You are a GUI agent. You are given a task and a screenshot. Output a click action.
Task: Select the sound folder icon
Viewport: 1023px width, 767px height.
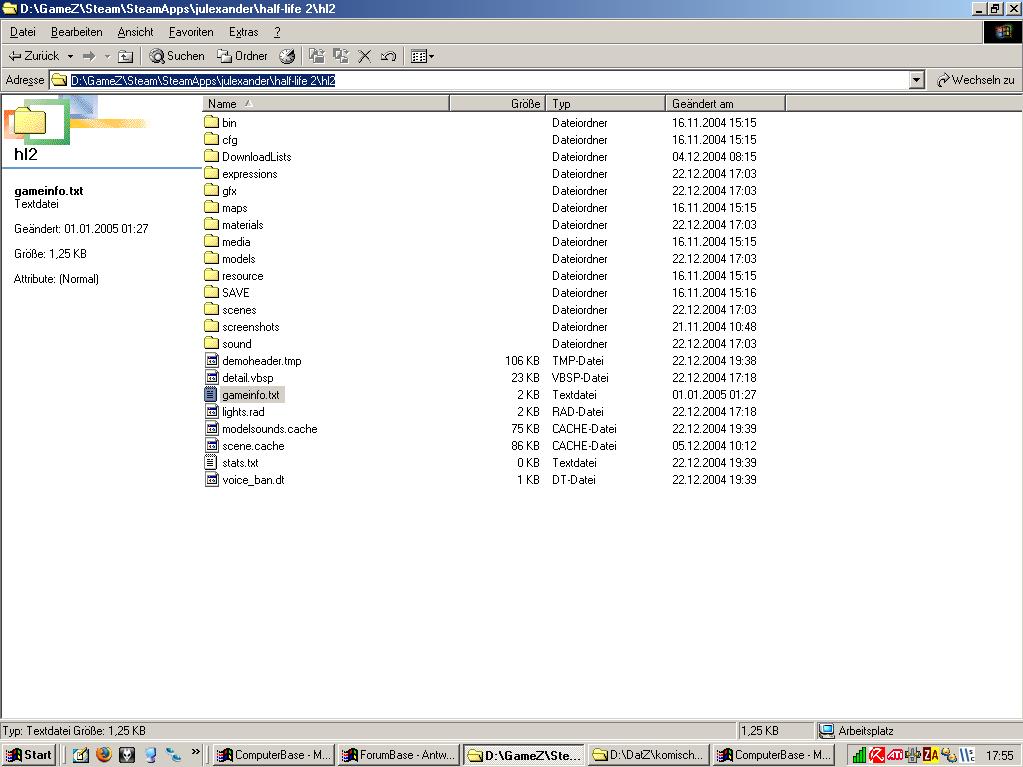[x=211, y=342]
